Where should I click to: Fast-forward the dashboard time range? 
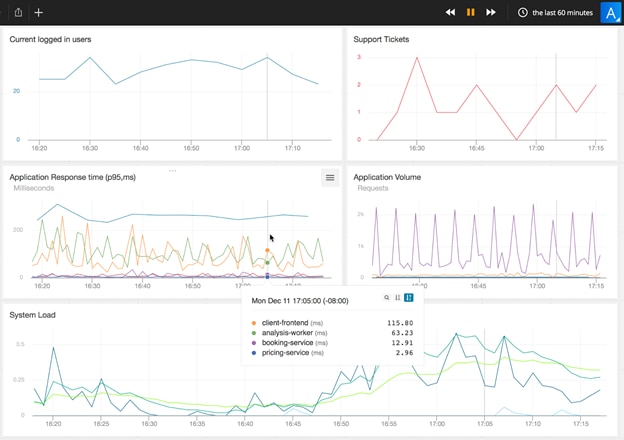point(491,12)
